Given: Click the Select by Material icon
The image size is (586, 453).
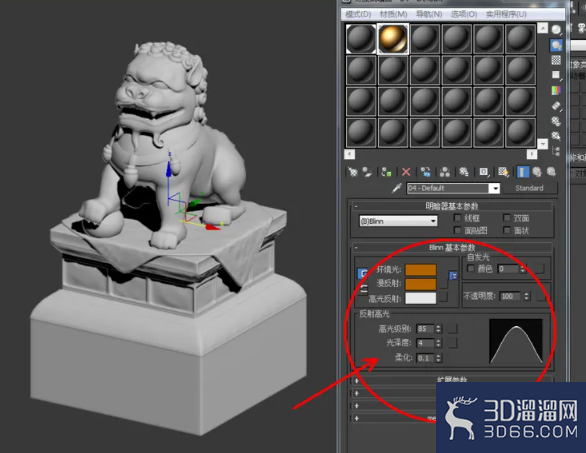Looking at the screenshot, I should click(x=556, y=136).
